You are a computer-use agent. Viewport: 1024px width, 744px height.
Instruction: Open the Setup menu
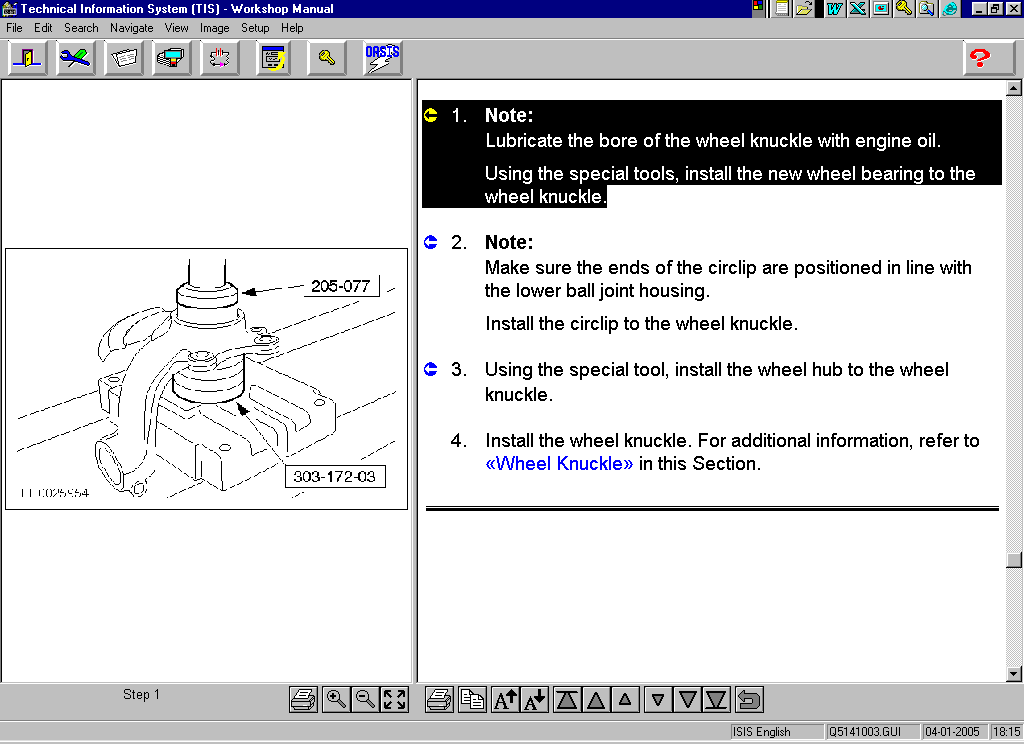[255, 28]
